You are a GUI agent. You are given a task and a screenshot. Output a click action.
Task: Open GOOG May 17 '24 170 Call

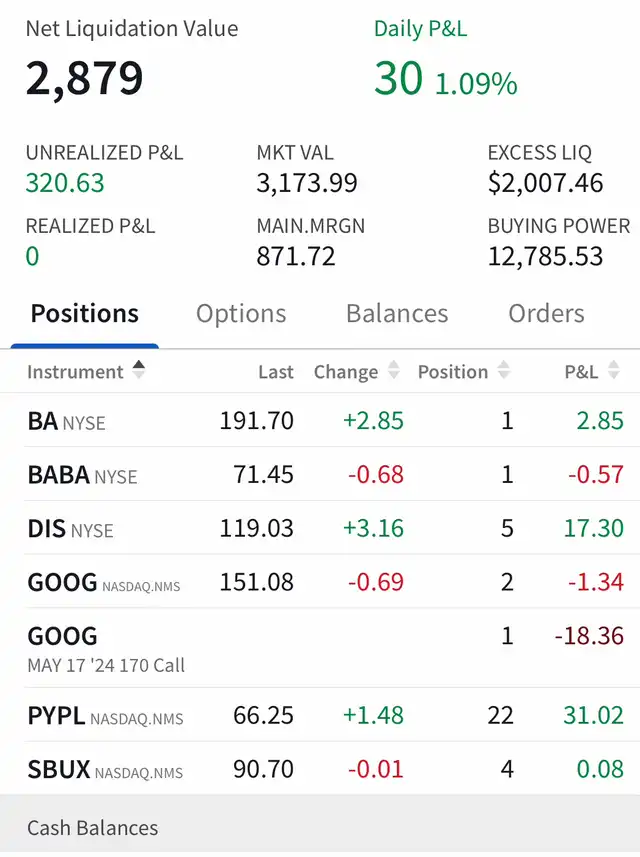coord(320,648)
